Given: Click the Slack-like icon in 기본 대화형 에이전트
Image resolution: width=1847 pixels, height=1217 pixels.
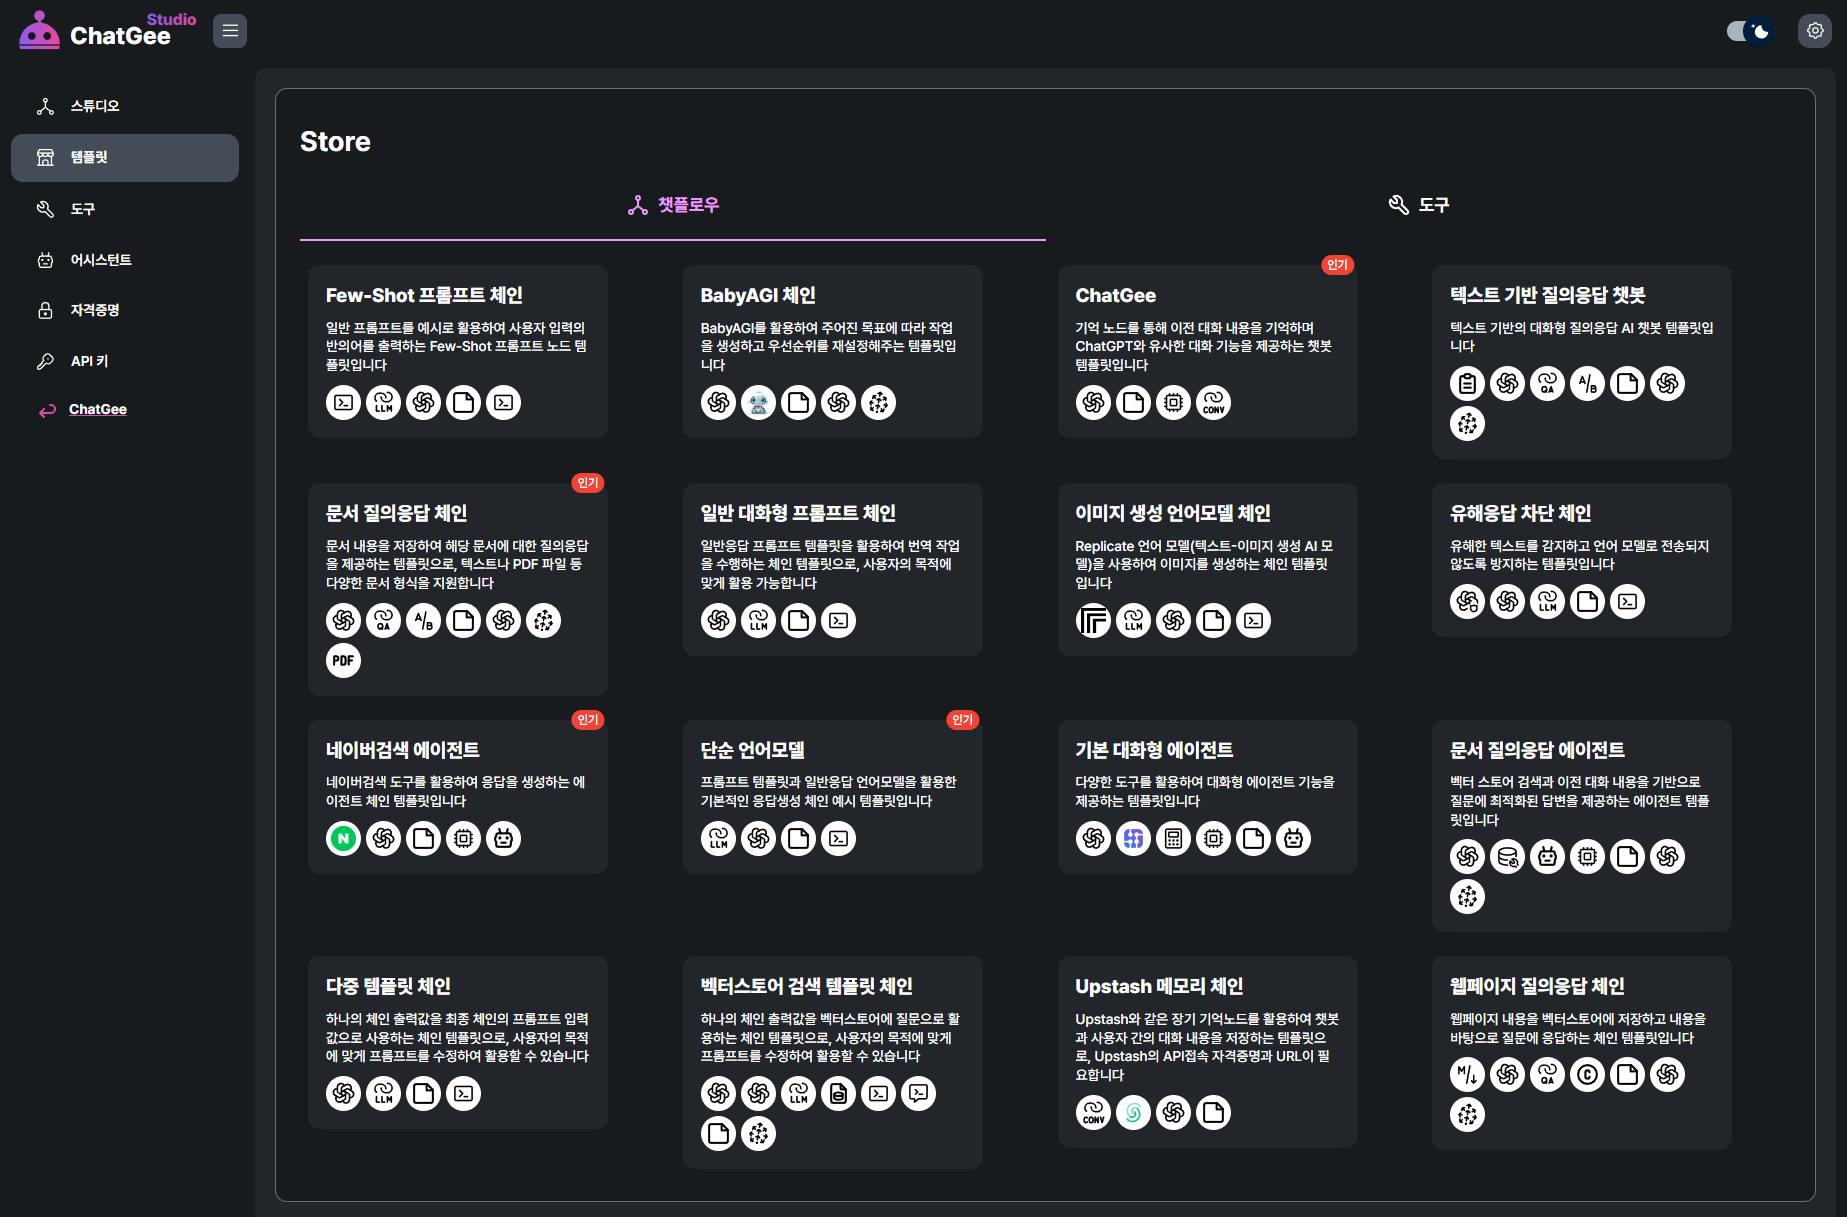Looking at the screenshot, I should [x=1133, y=838].
